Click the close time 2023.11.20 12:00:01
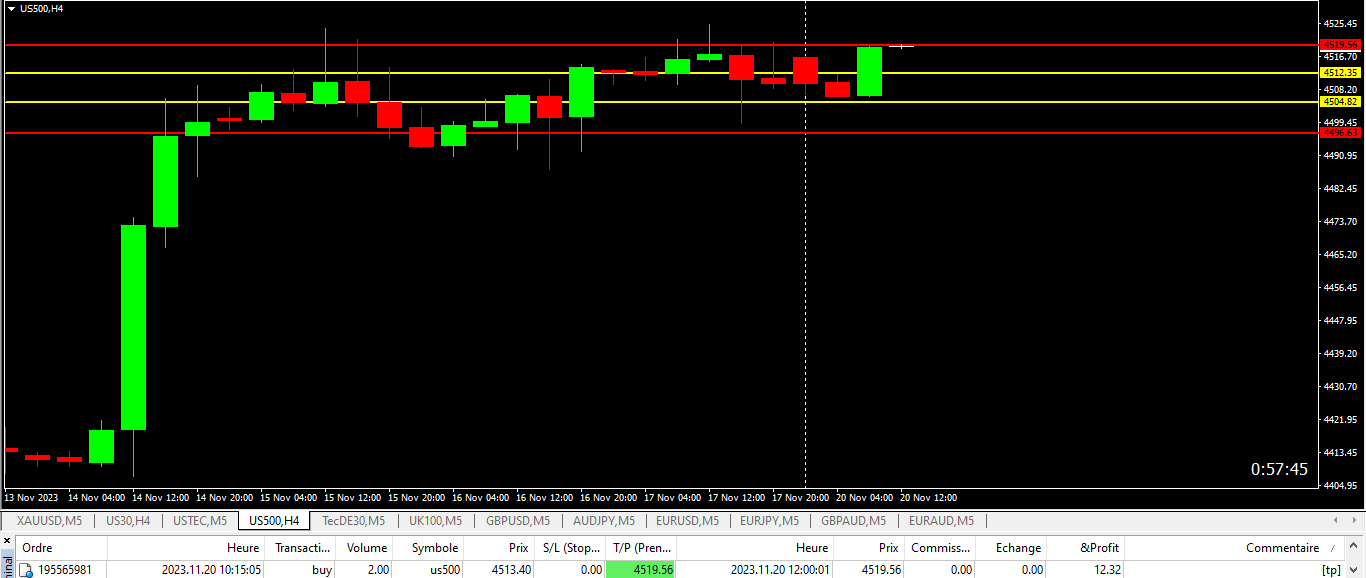 (x=780, y=570)
